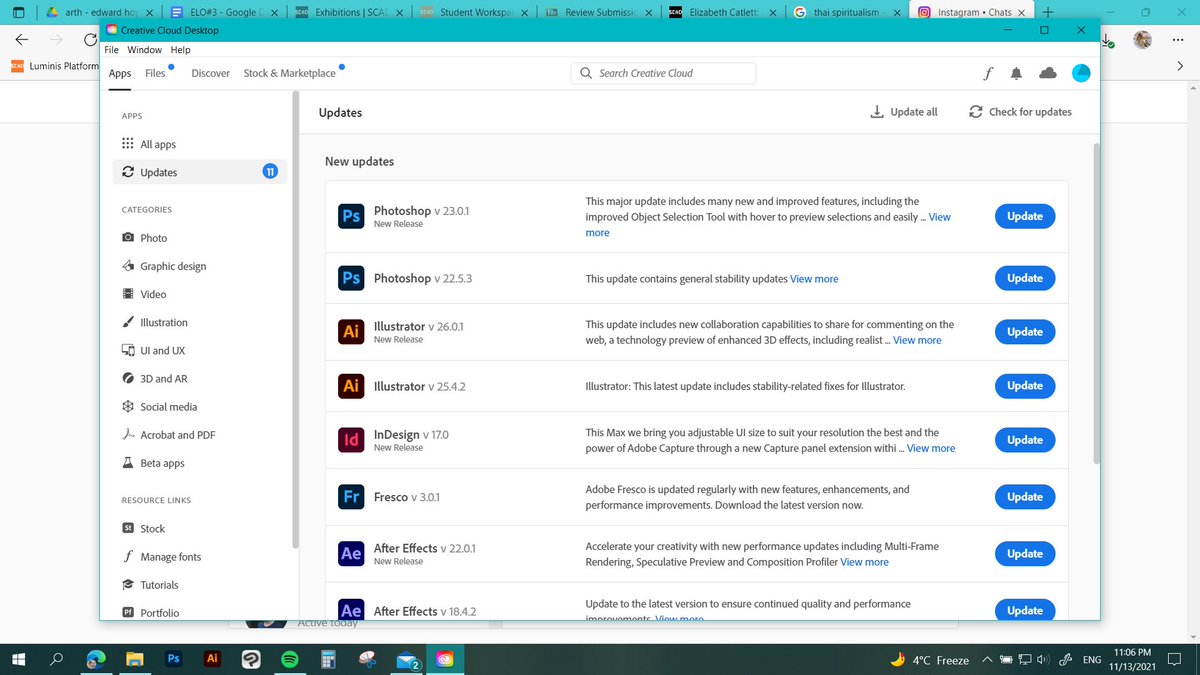Update Illustrator v 25.4.2

coord(1025,385)
